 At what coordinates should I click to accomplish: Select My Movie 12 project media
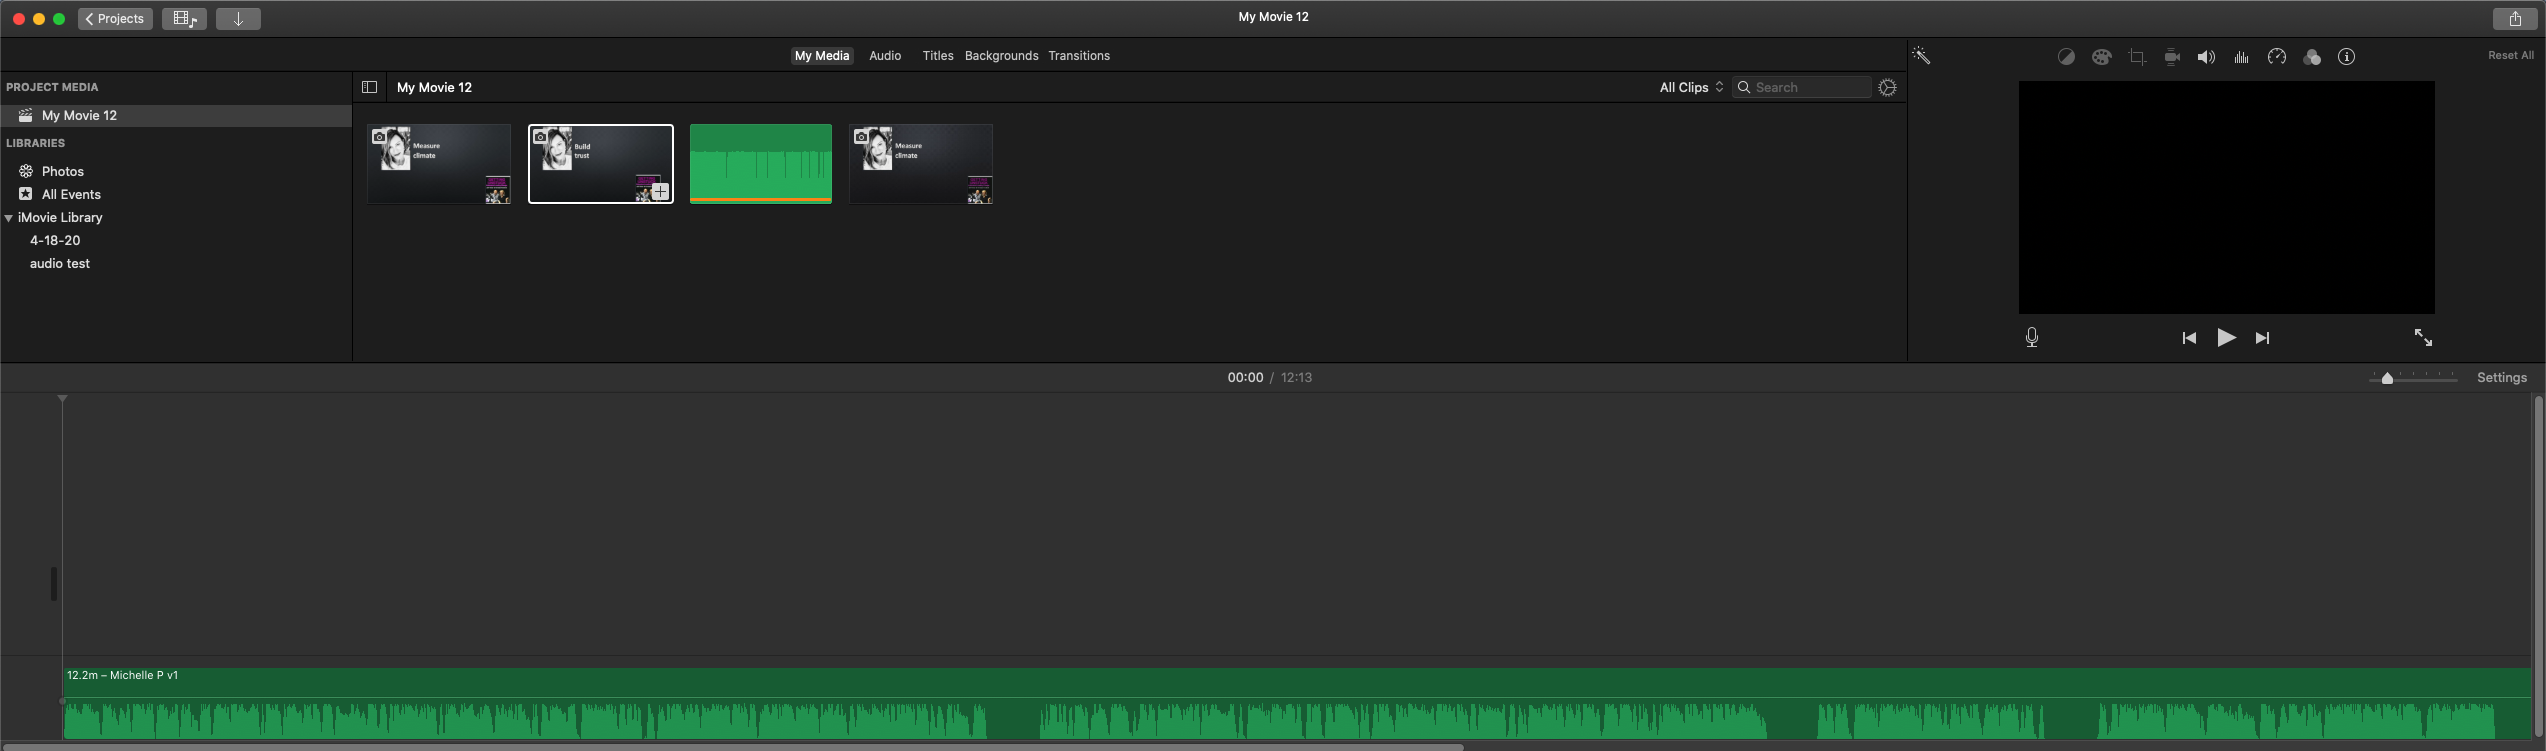point(176,116)
